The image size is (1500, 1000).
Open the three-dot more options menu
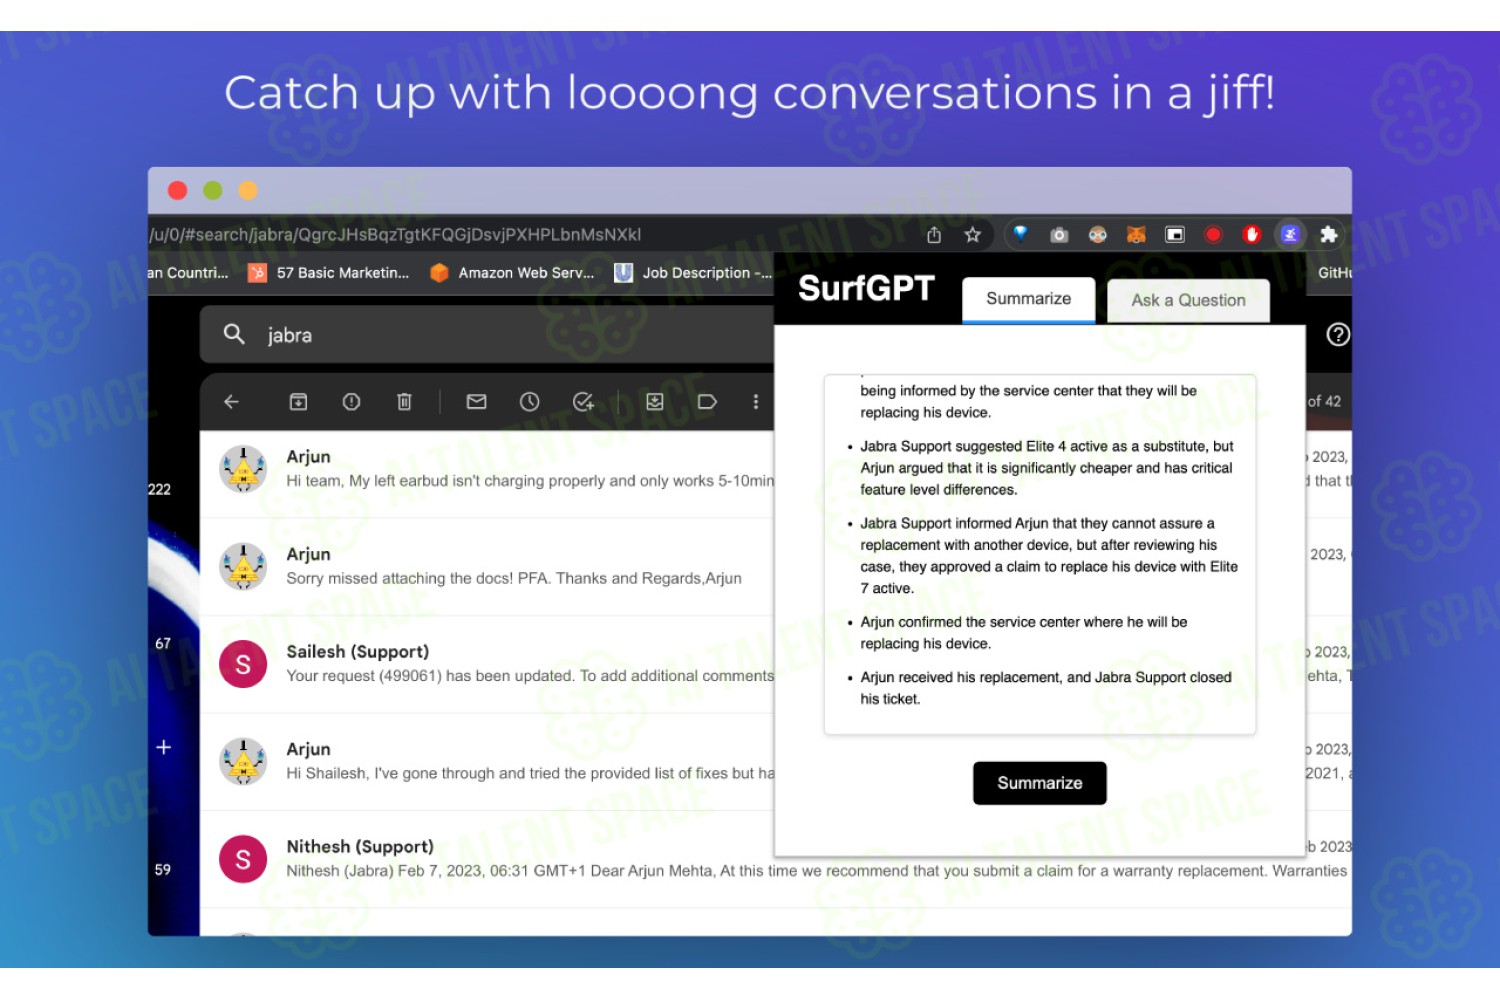(x=756, y=402)
